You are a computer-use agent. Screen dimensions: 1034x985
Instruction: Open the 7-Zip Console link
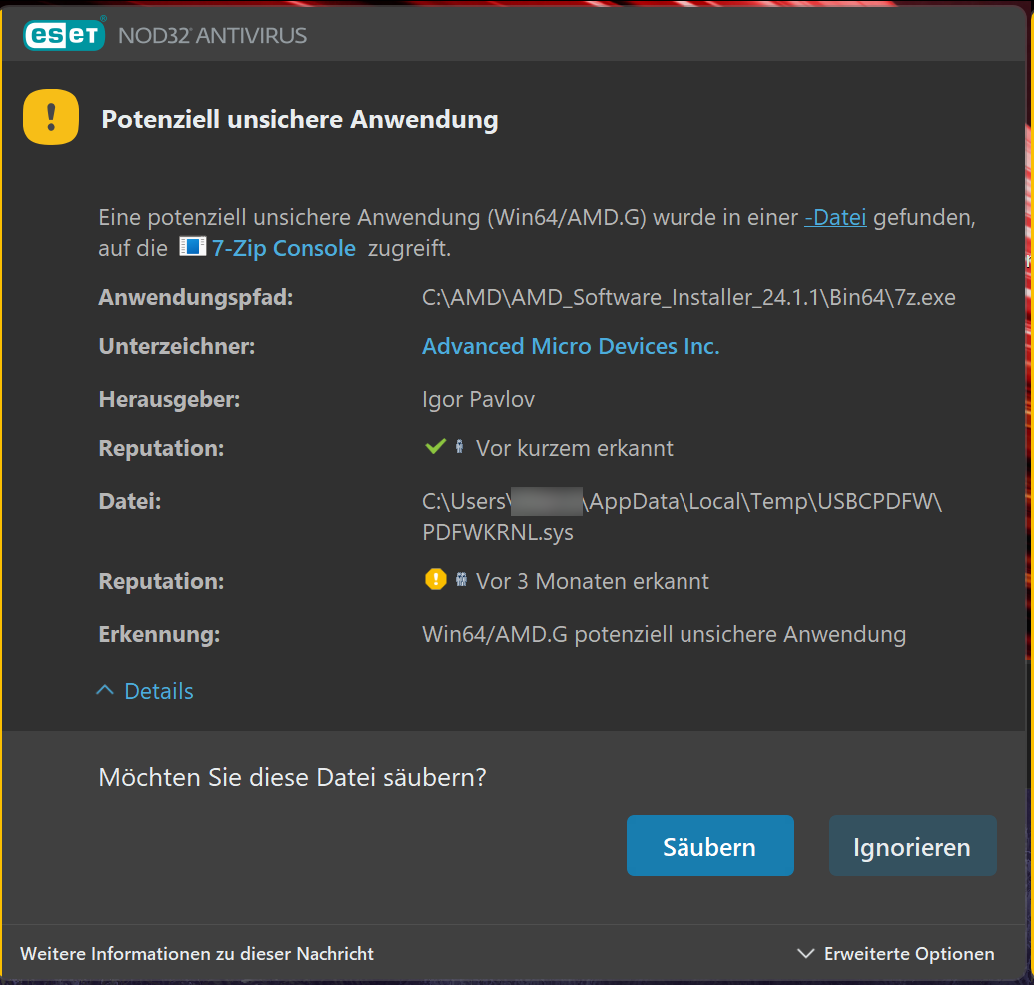[x=284, y=248]
